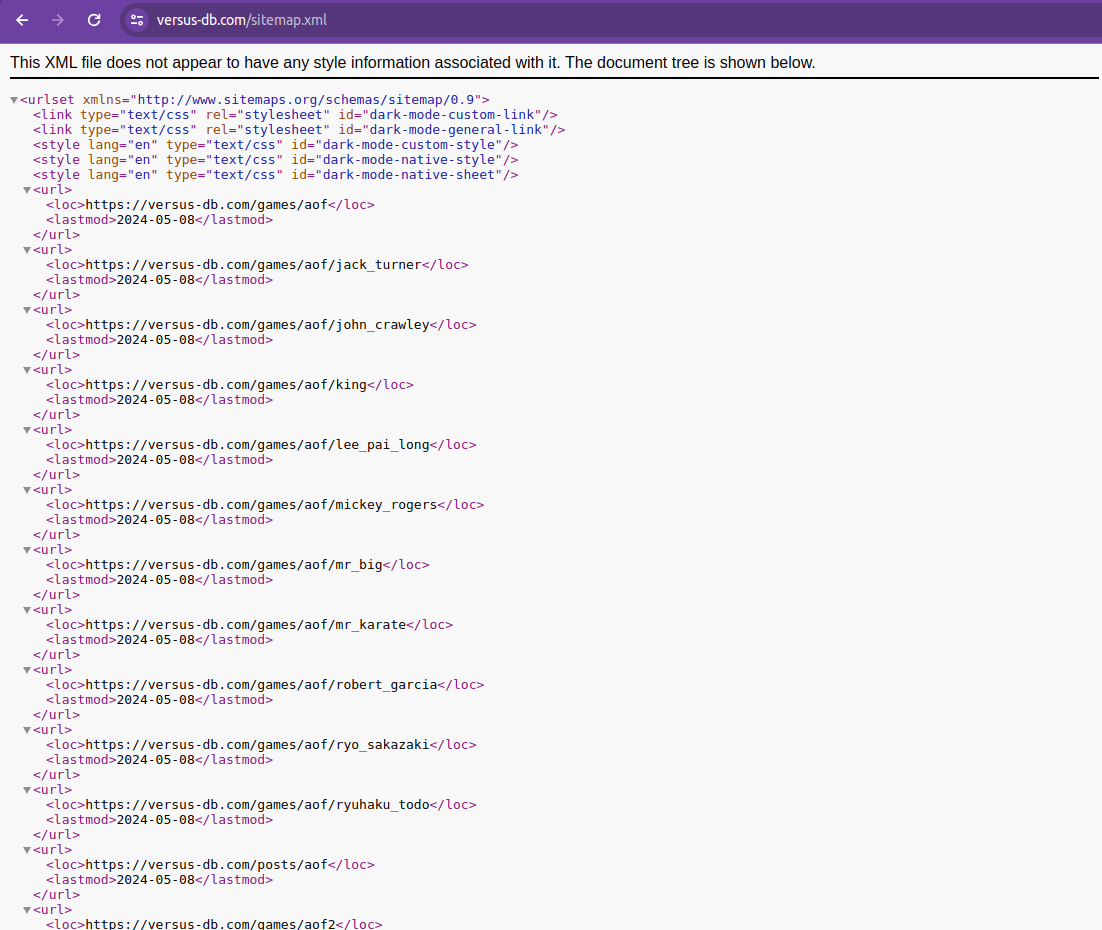Go back using browser back arrow
This screenshot has width=1102, height=930.
pyautogui.click(x=22, y=20)
